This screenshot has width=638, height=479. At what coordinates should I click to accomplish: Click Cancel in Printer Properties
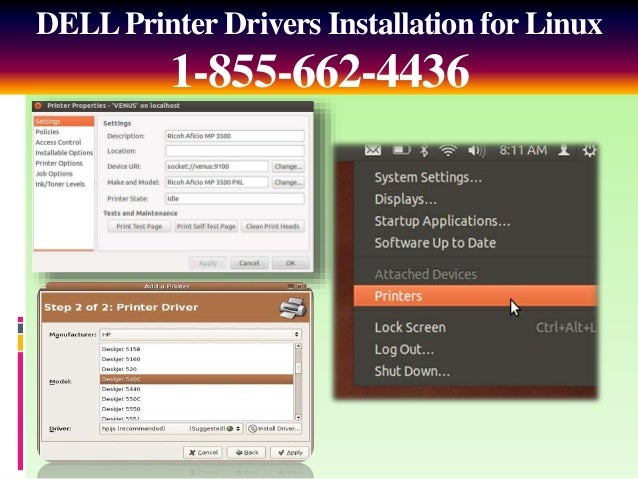point(249,263)
